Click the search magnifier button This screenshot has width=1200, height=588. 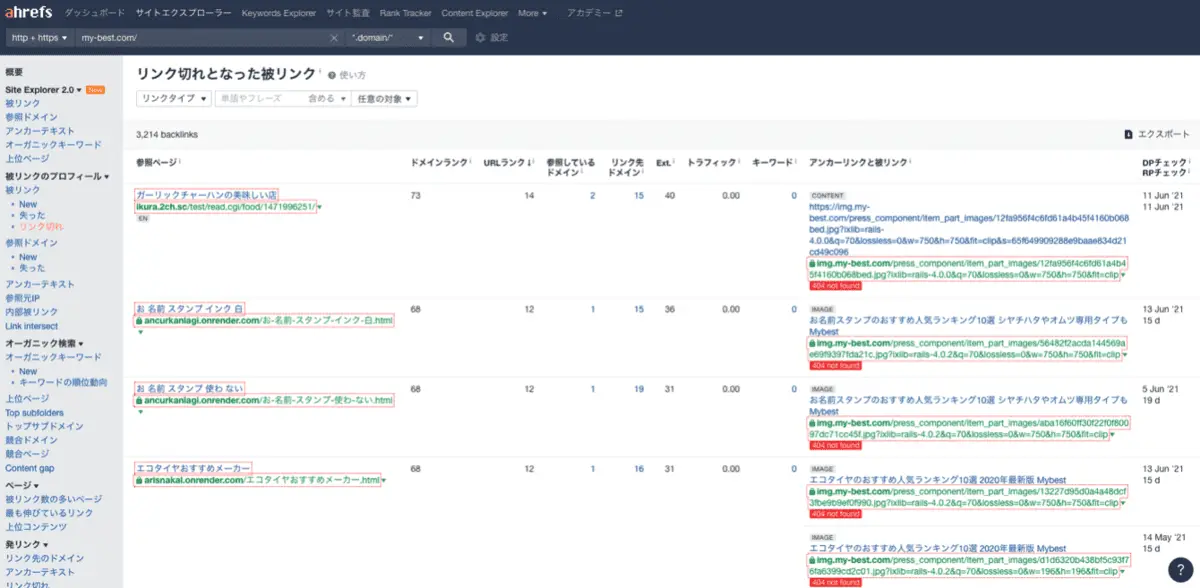449,37
